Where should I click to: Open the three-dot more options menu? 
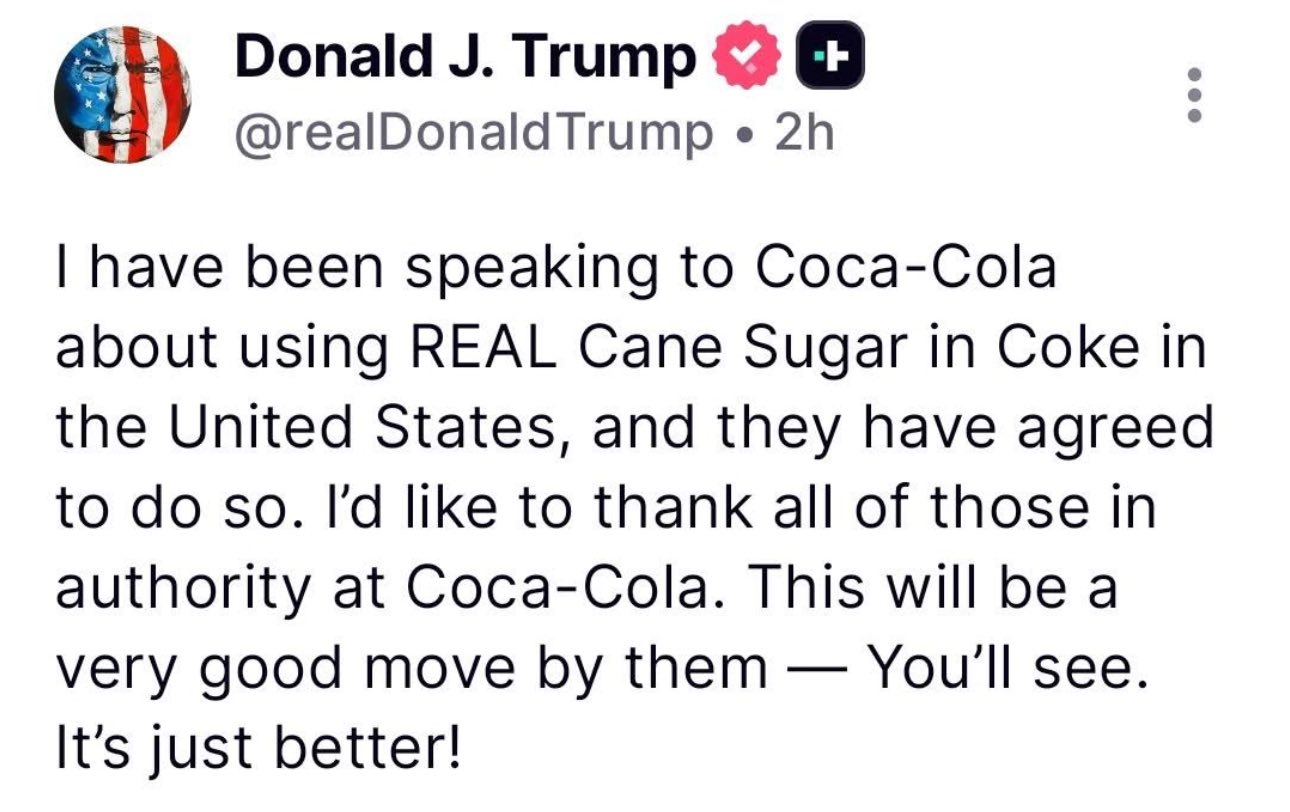click(1192, 95)
